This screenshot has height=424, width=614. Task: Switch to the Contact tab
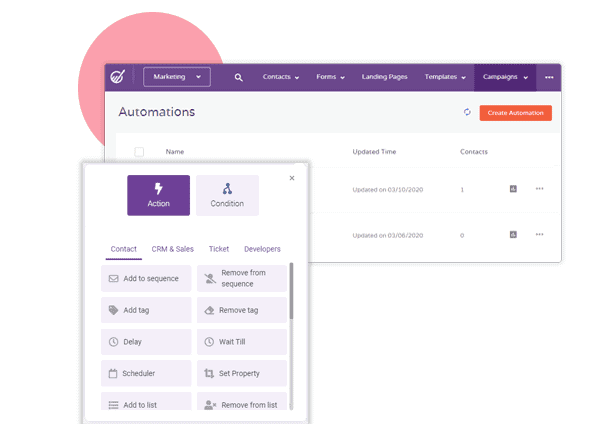coord(123,249)
